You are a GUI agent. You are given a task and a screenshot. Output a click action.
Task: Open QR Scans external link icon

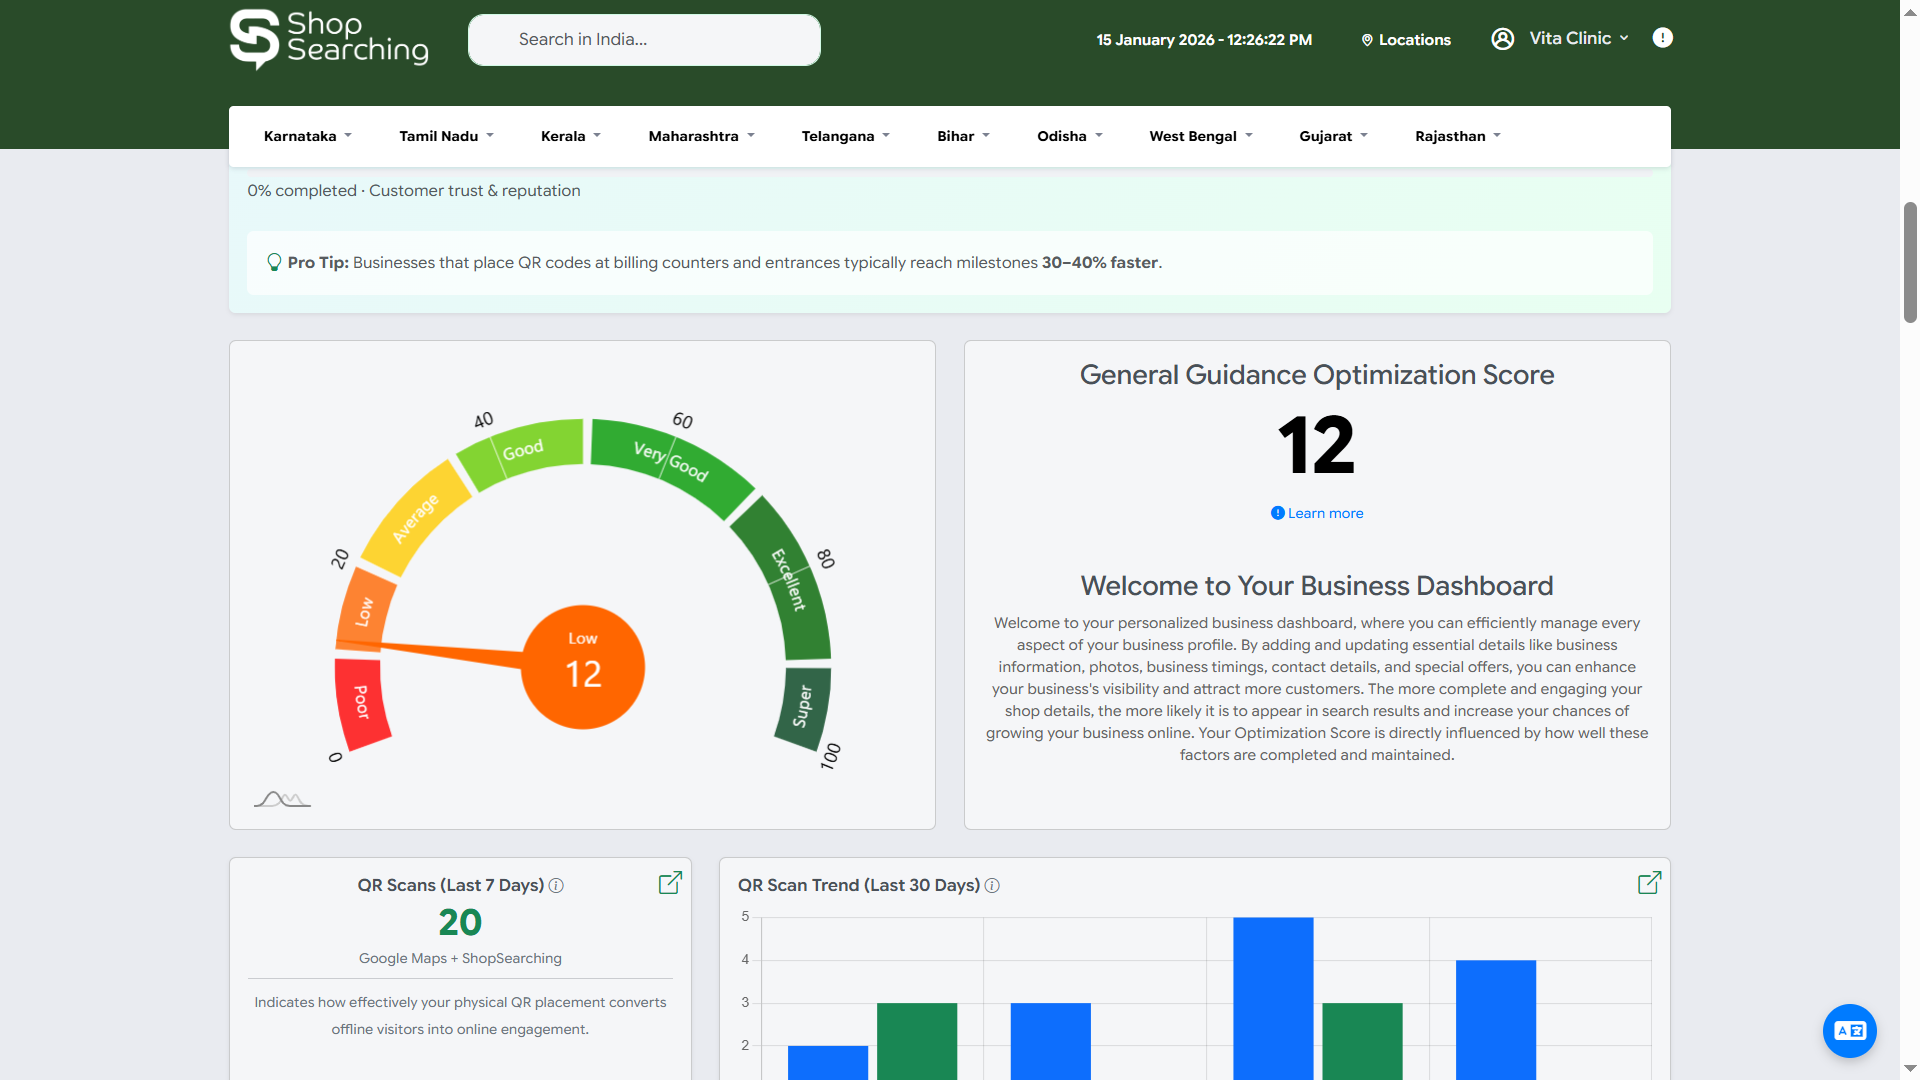pyautogui.click(x=670, y=883)
